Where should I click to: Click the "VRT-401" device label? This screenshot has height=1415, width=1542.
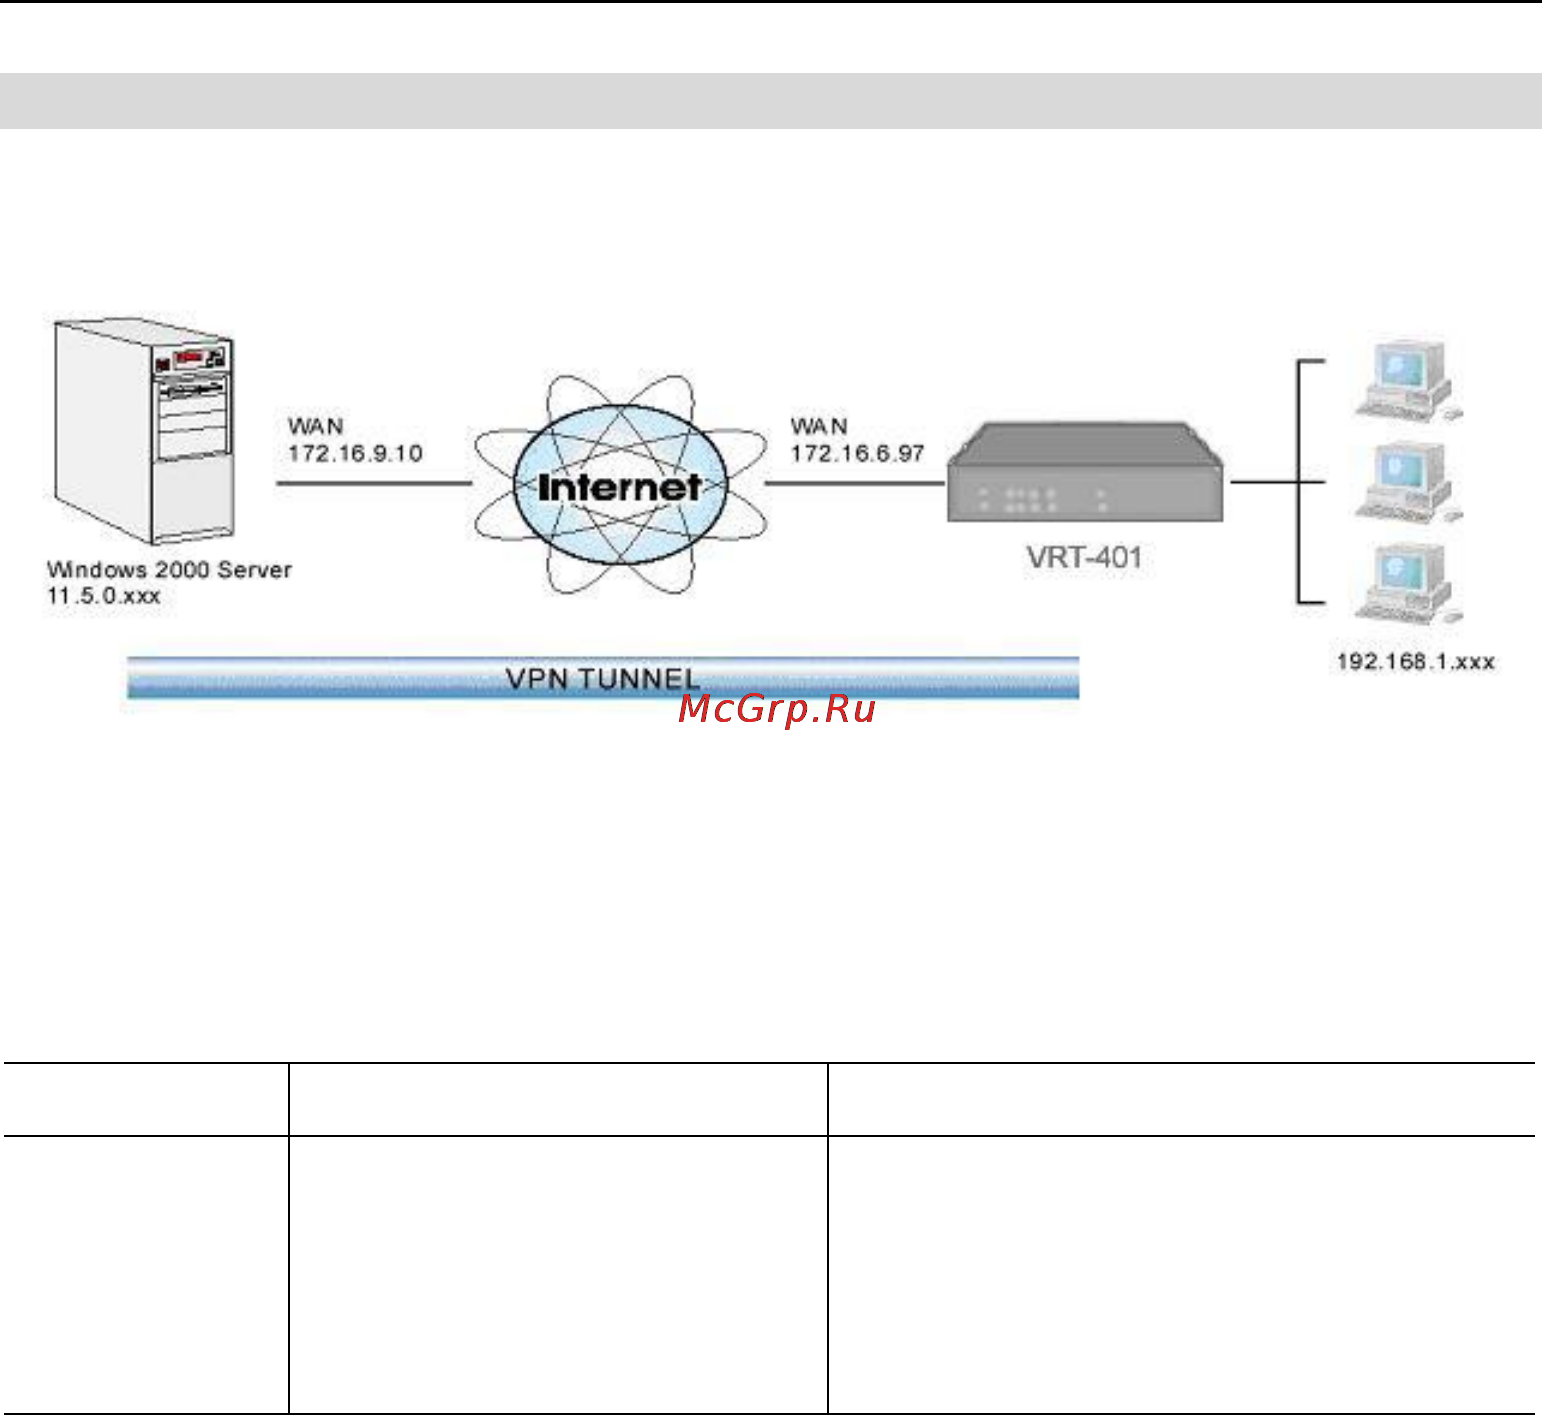point(1085,557)
